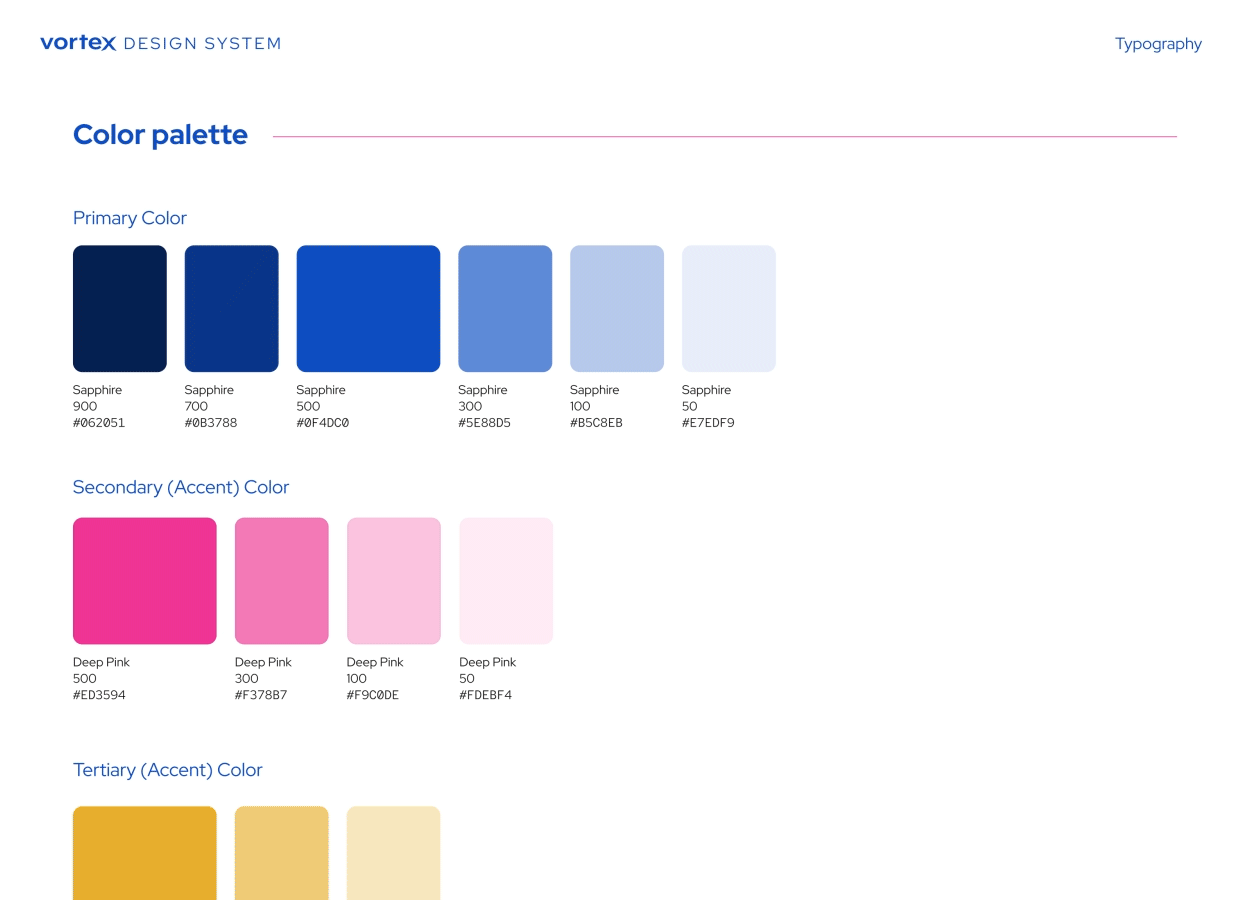Screen dimensions: 1250x900
Task: Click the hex code #E7EDF9
Action: (x=709, y=423)
